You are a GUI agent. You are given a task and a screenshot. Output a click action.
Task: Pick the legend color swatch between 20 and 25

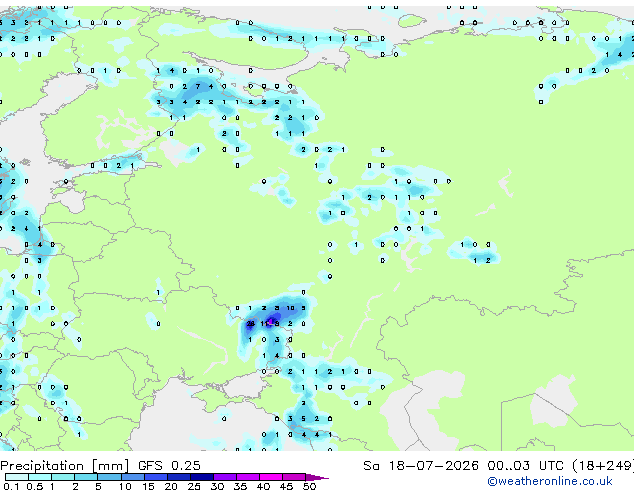click(x=179, y=477)
